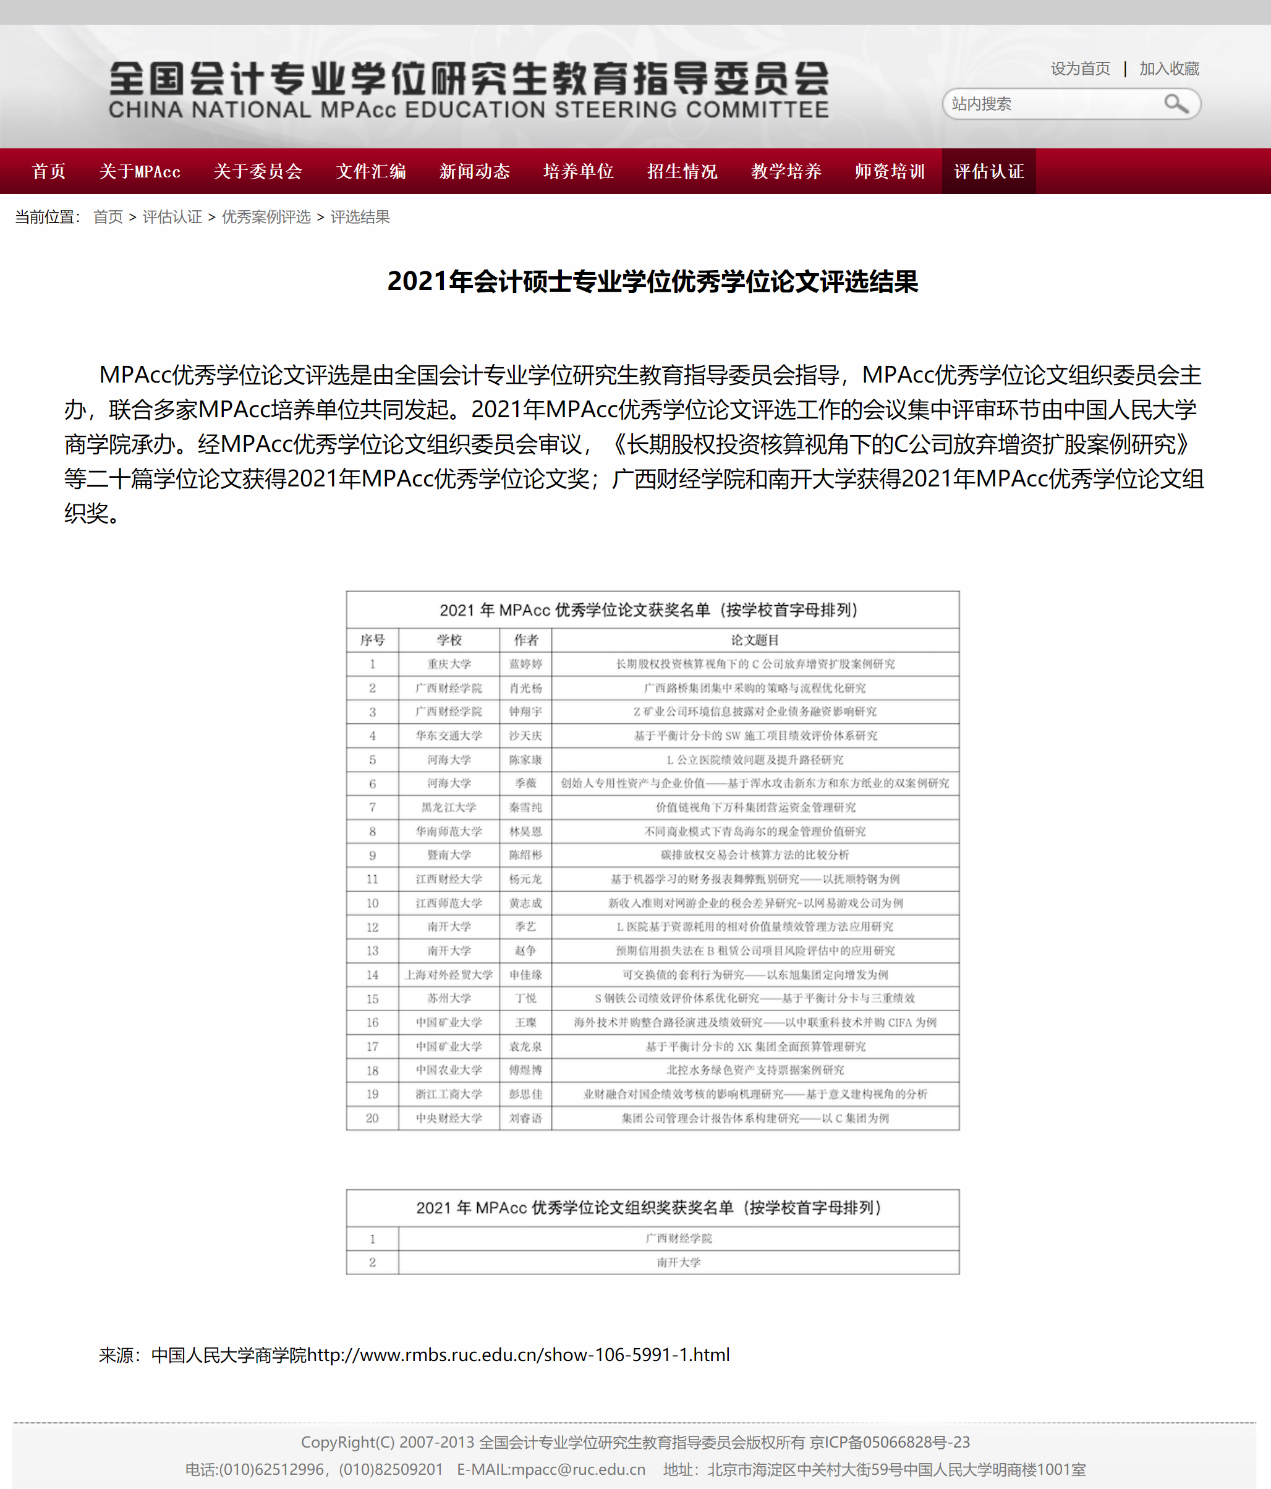This screenshot has width=1271, height=1489.
Task: Select the 关于委员会 navigation item
Action: tap(258, 171)
